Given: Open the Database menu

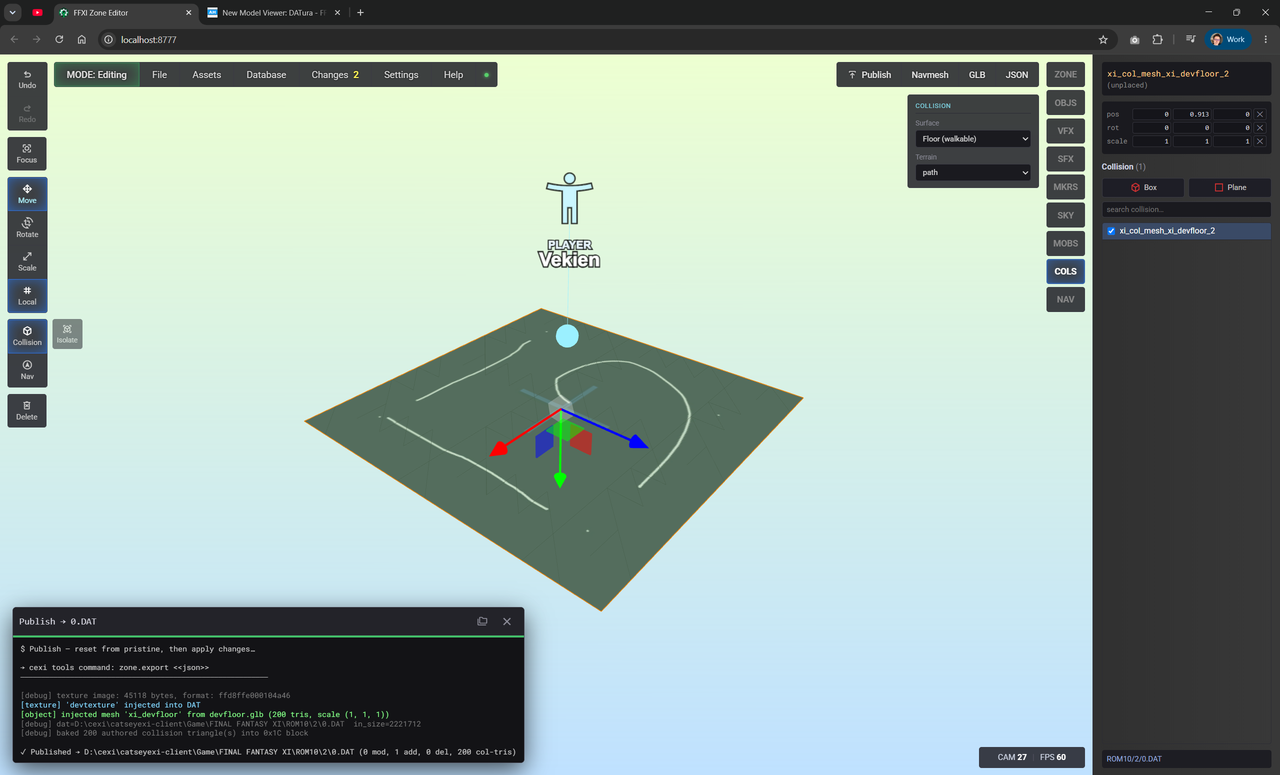Looking at the screenshot, I should click(266, 75).
